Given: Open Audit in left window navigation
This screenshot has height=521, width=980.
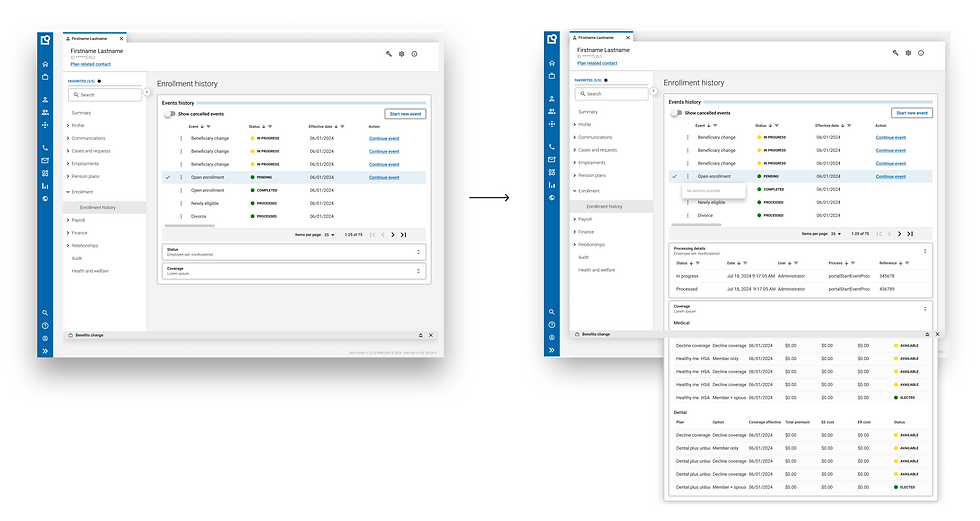Looking at the screenshot, I should [77, 258].
